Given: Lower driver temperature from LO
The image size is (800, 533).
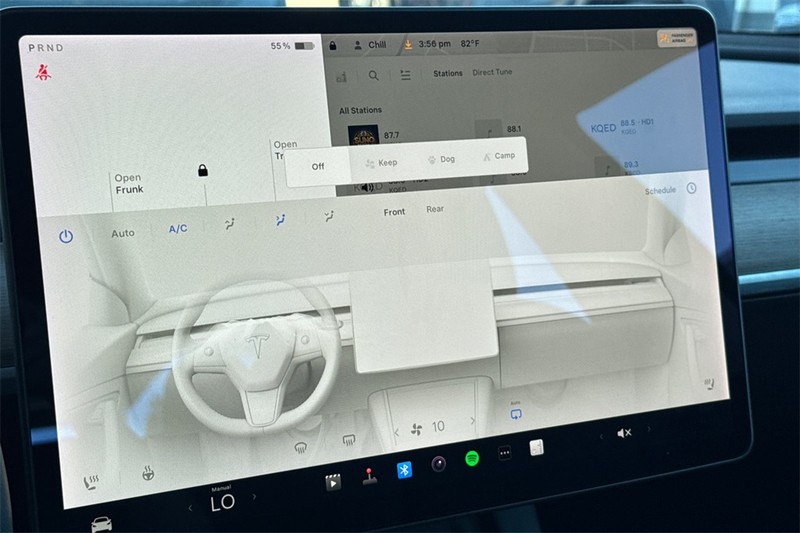Looking at the screenshot, I should 190,508.
